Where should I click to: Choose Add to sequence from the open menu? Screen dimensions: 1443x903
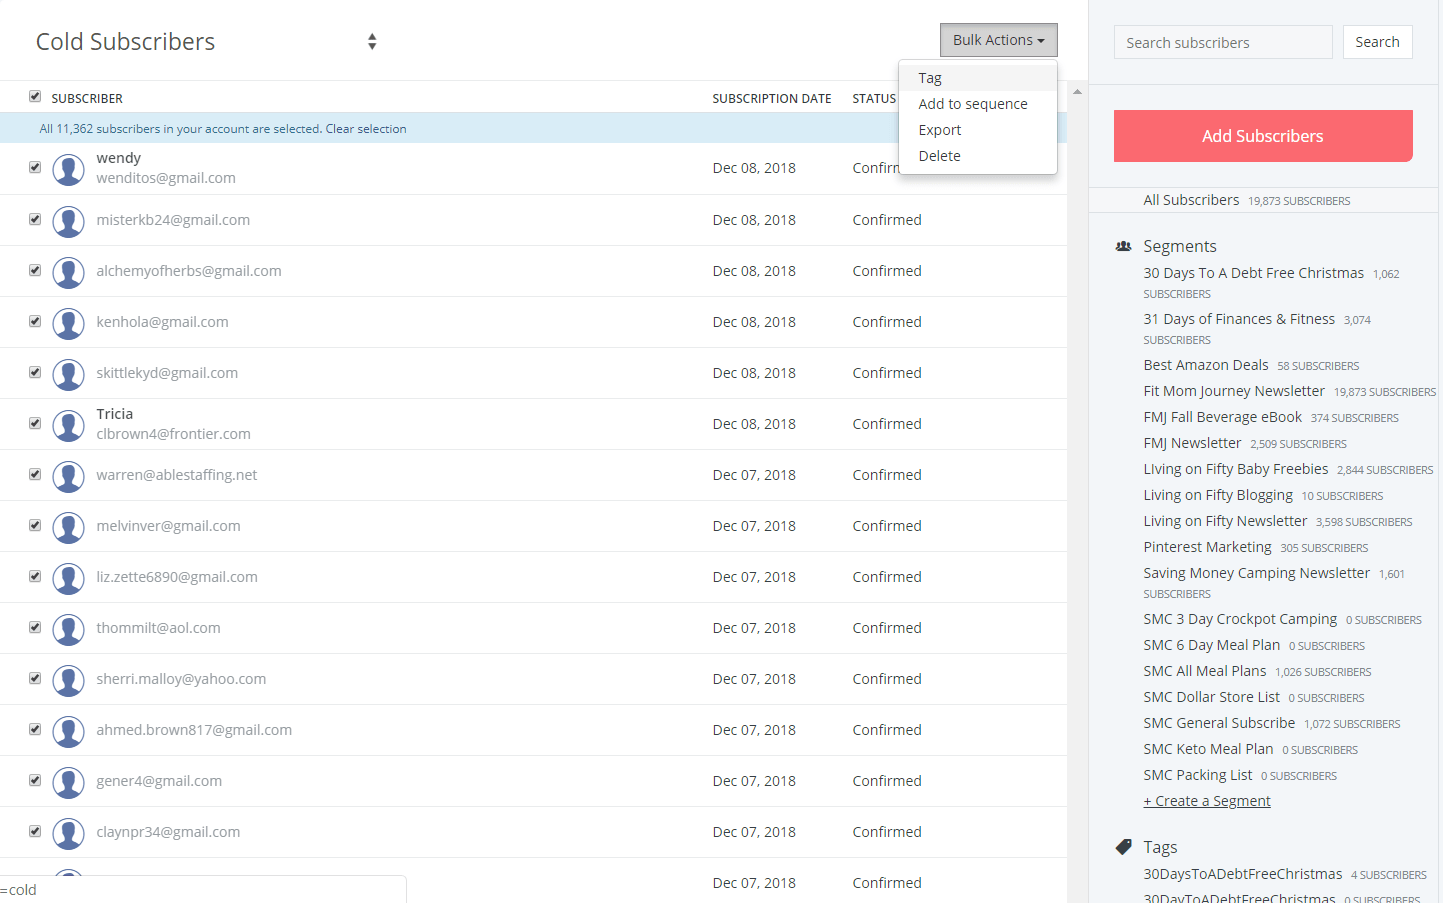point(972,103)
